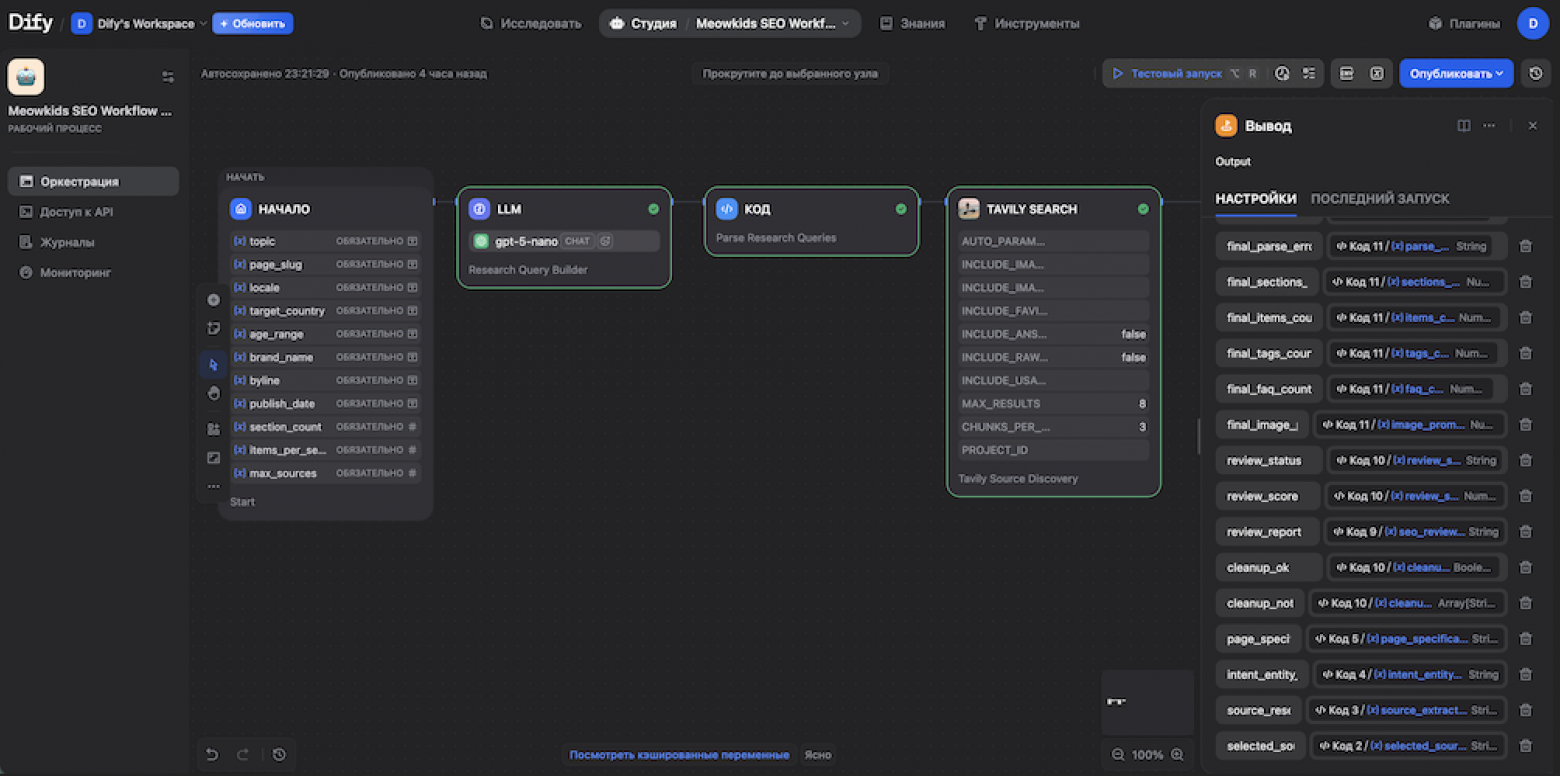Viewport: 1560px width, 776px height.
Task: Click the help book icon in Вывод panel
Action: tap(1464, 126)
